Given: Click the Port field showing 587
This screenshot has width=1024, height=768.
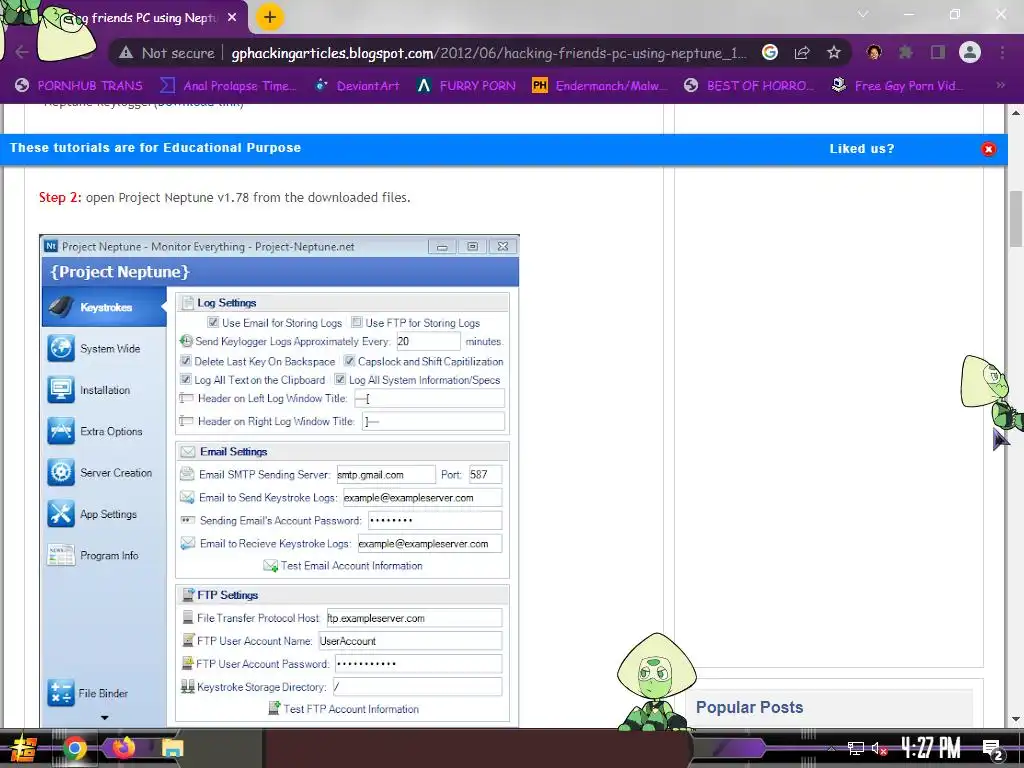Looking at the screenshot, I should point(485,474).
